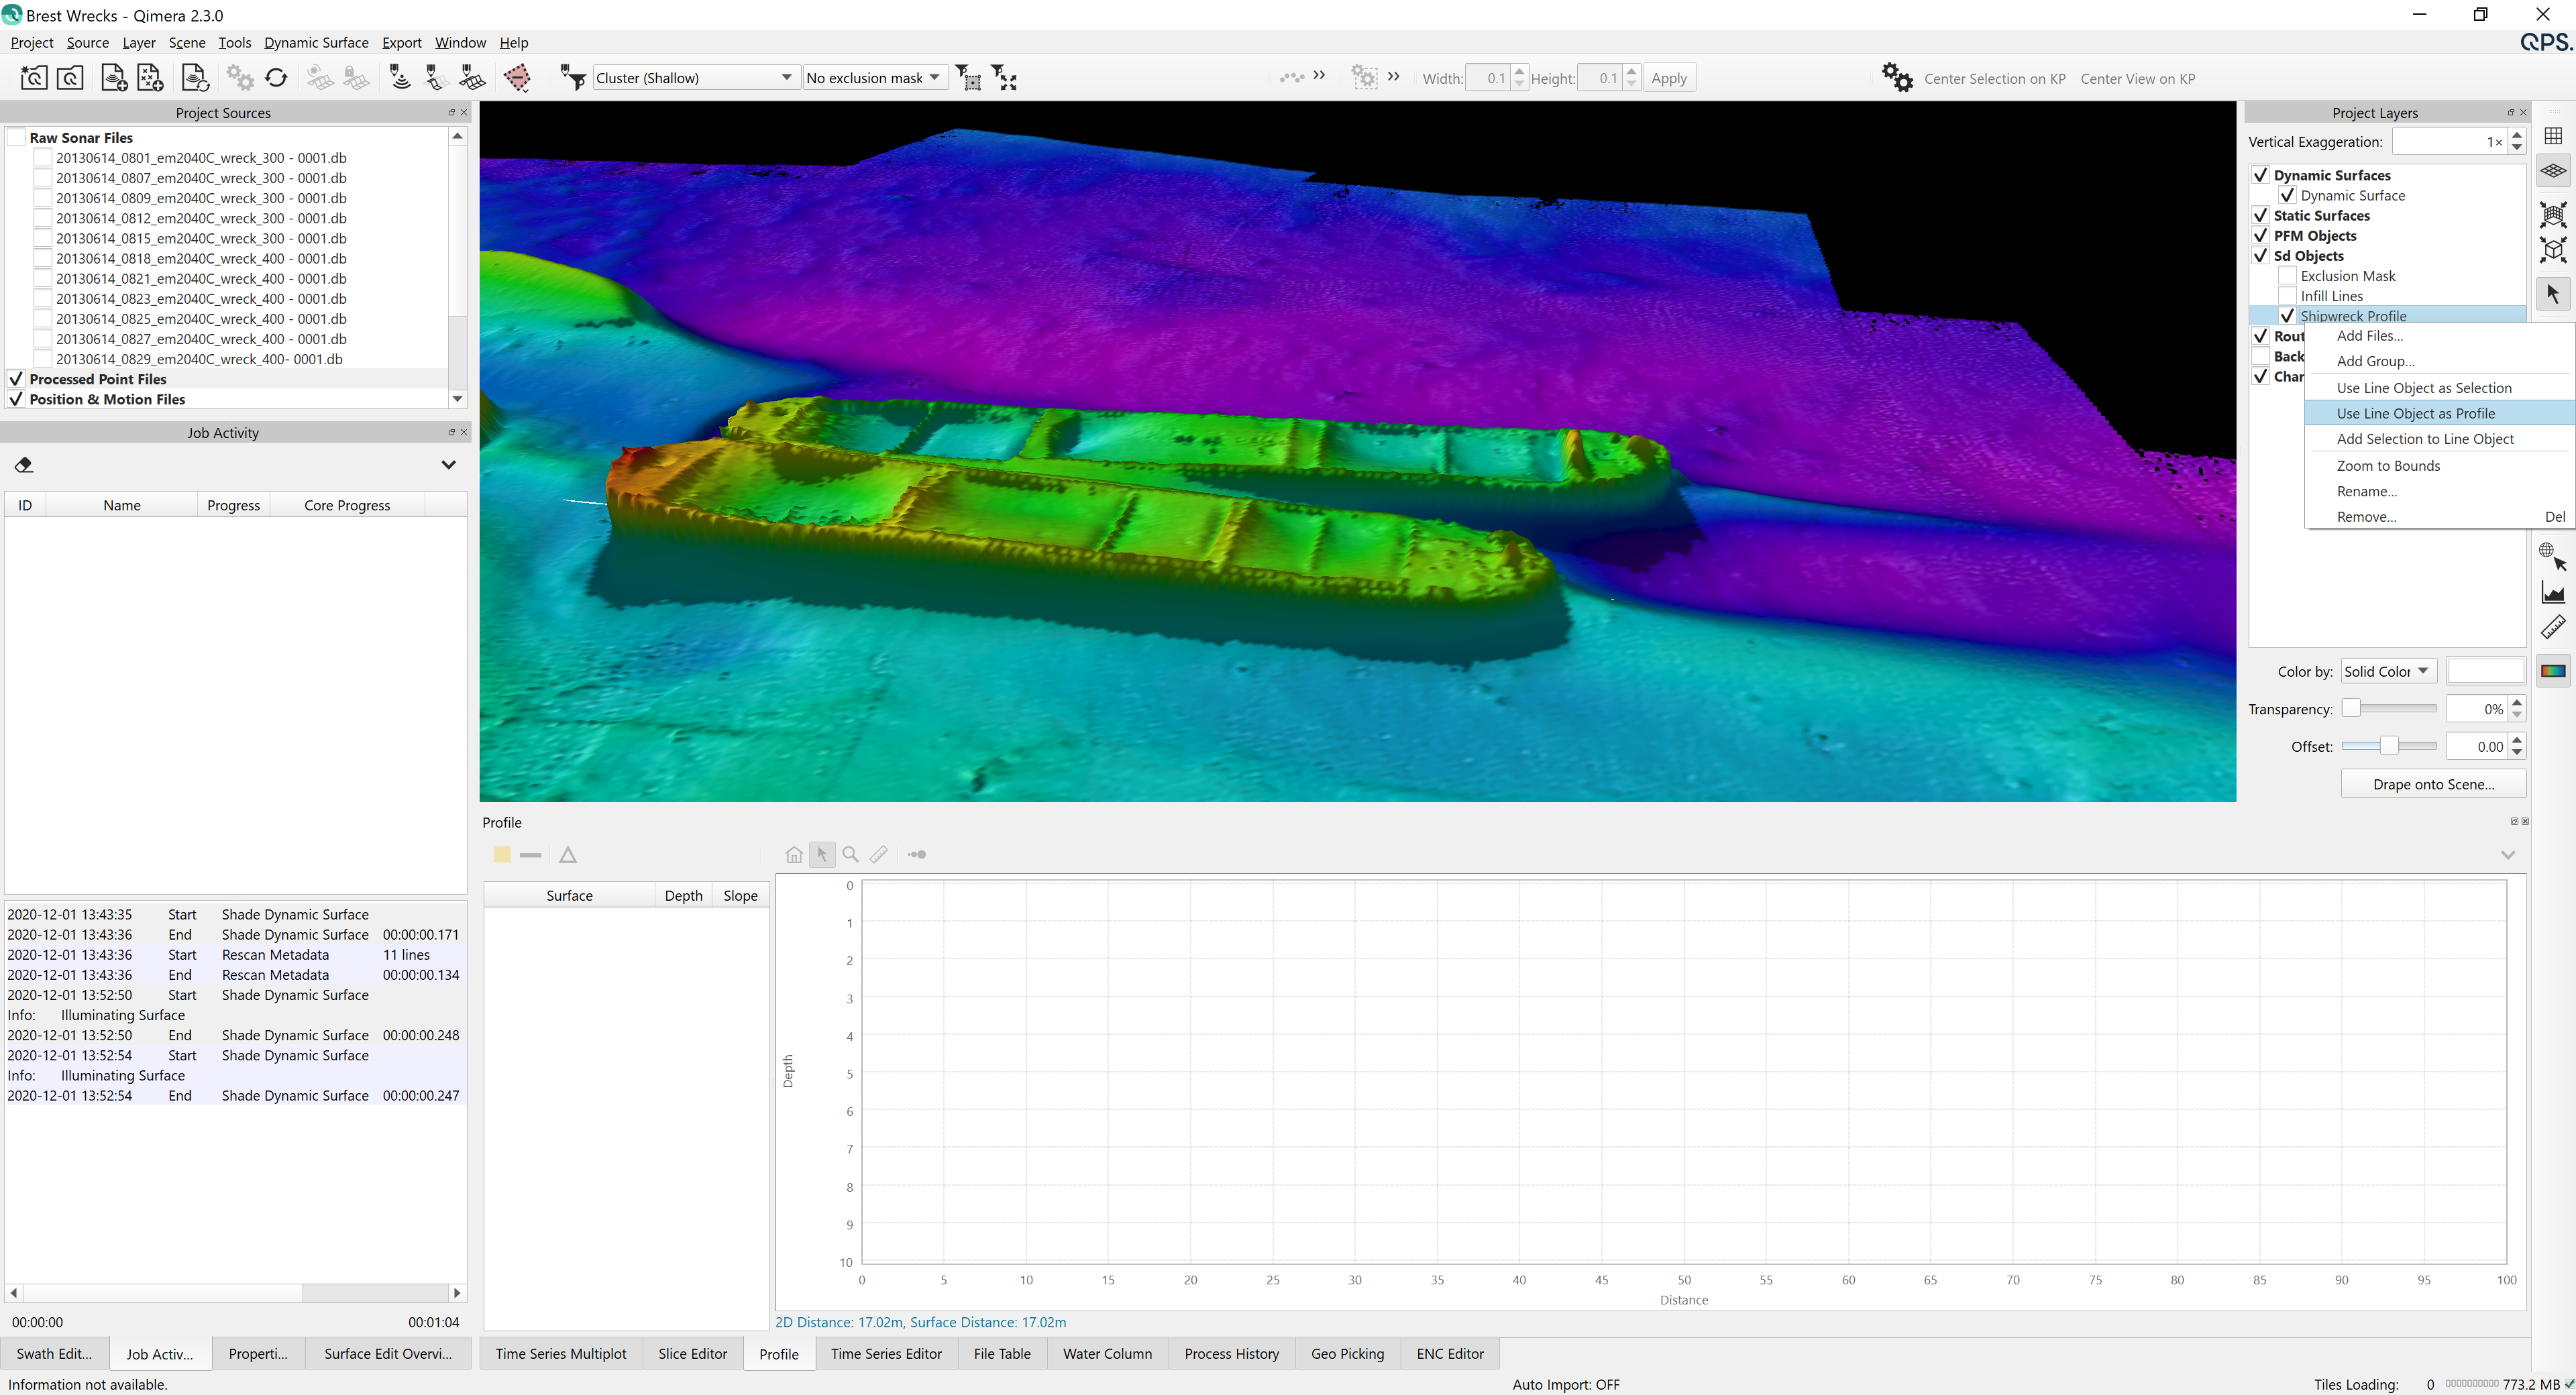Click the Create New Project icon

(x=33, y=78)
